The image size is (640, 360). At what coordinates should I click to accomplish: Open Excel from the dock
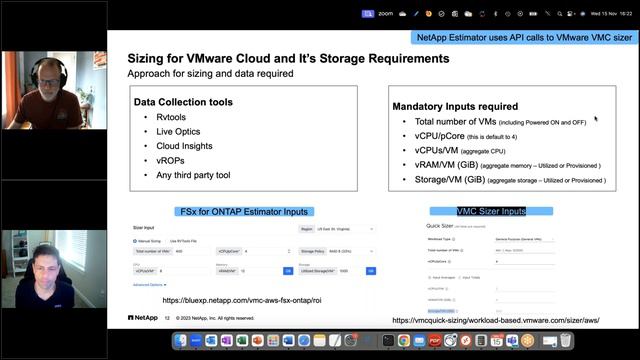tap(242, 341)
